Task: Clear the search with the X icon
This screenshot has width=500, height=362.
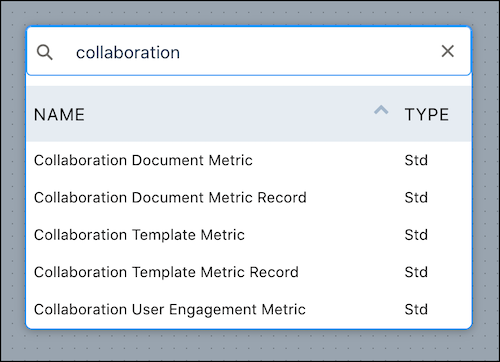Action: point(447,51)
